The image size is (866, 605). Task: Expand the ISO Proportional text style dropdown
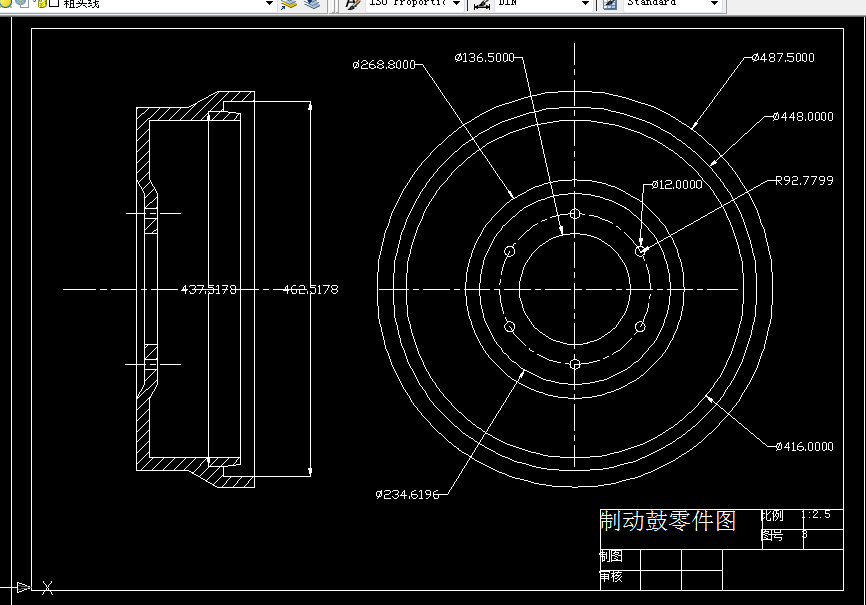coord(456,3)
